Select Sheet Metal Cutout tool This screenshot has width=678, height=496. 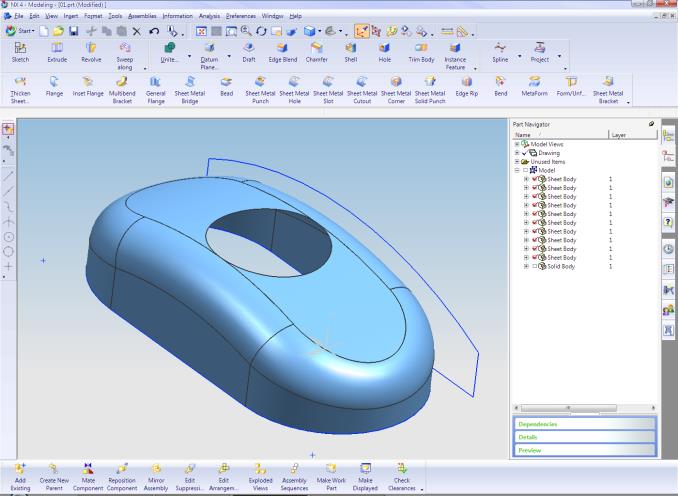[x=362, y=90]
